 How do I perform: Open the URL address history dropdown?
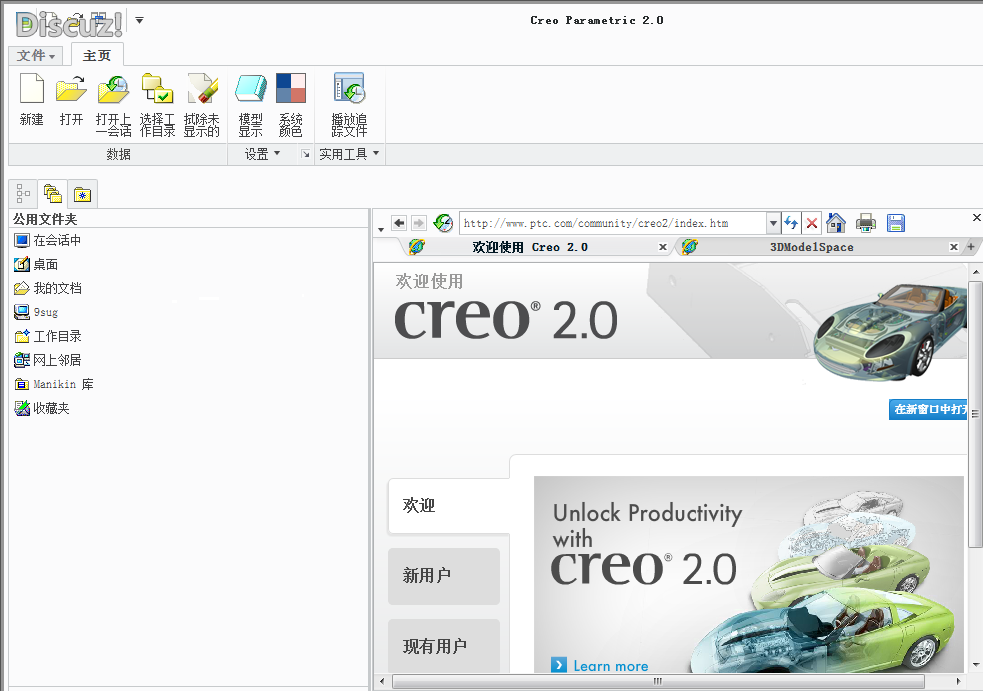(773, 223)
